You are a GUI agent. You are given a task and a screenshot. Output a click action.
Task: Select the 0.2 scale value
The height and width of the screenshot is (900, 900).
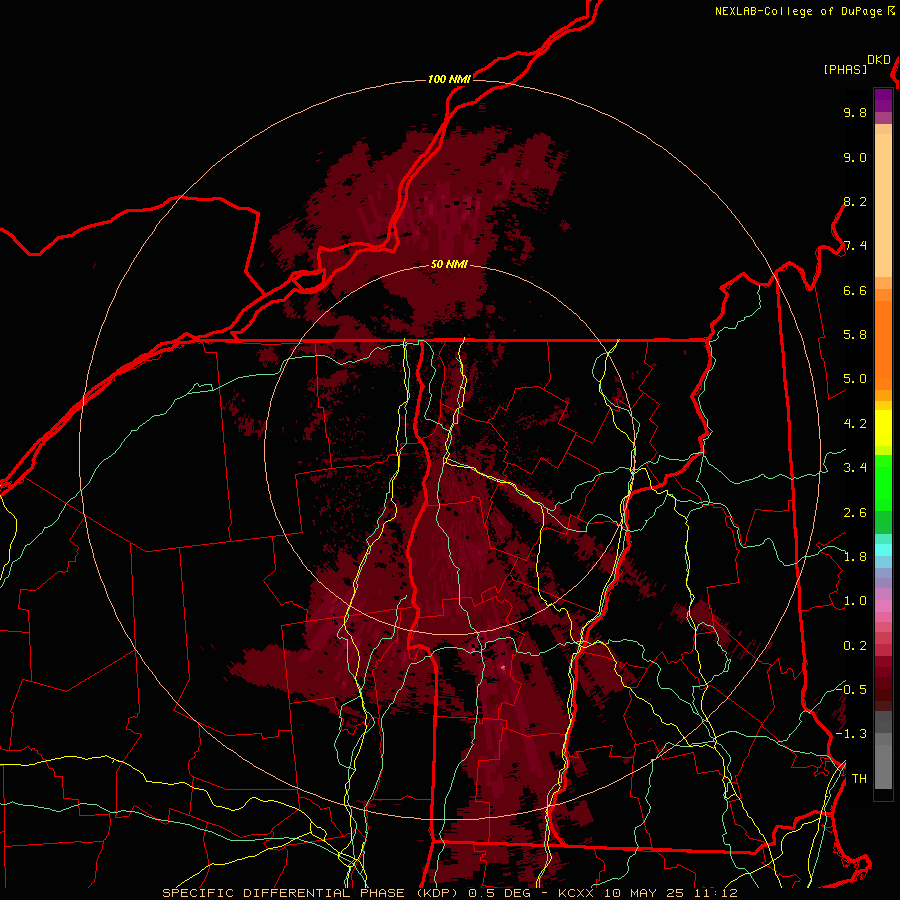pyautogui.click(x=855, y=646)
